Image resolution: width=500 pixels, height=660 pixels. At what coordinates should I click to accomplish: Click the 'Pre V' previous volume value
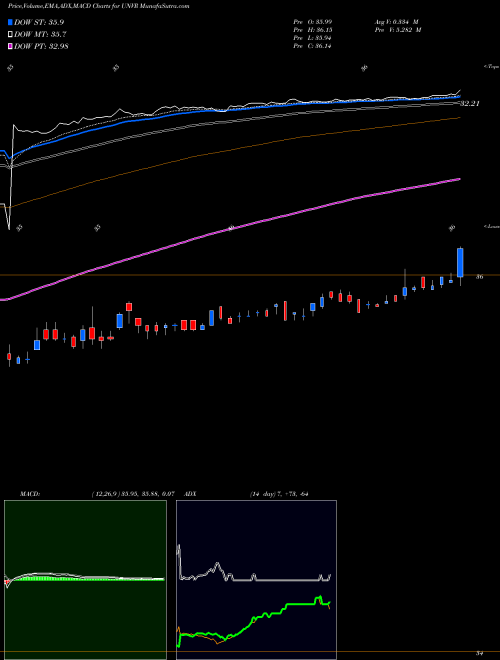point(397,30)
